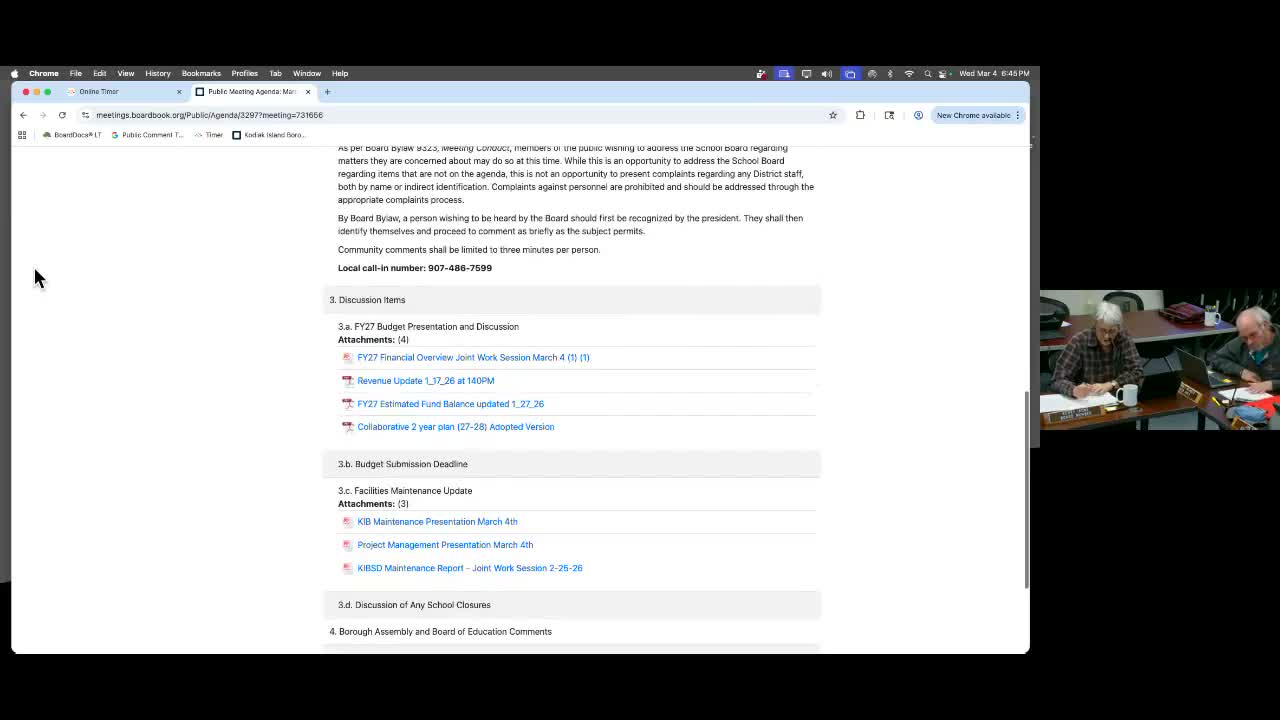Open the Public Comment bookmark
Image resolution: width=1280 pixels, height=720 pixels.
coord(148,135)
